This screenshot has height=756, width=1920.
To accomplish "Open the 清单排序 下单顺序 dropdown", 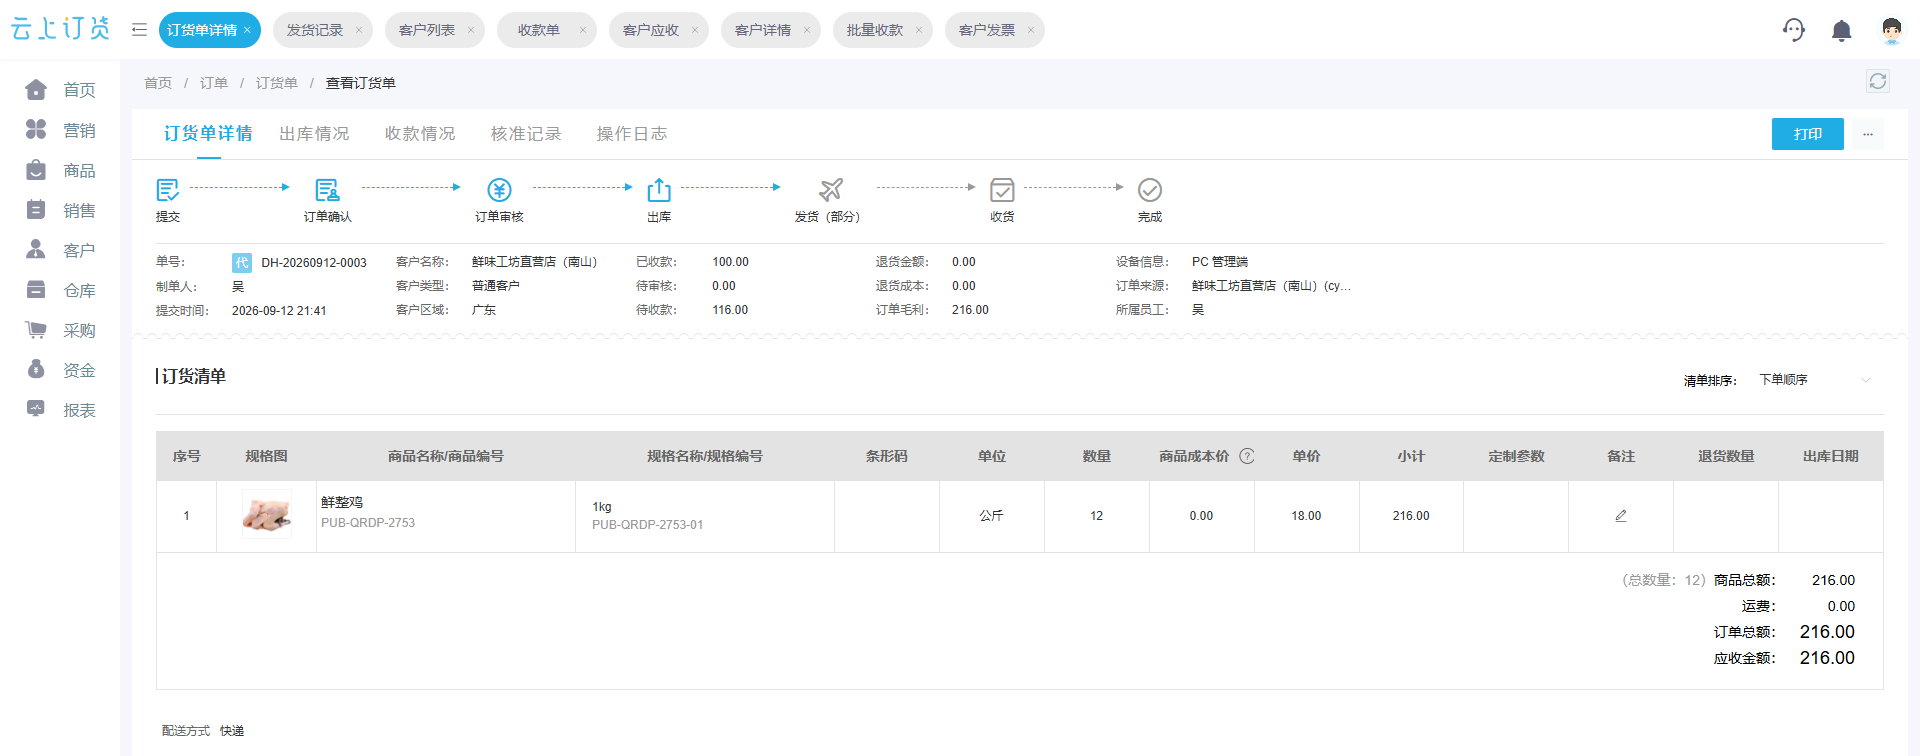I will tap(1814, 380).
